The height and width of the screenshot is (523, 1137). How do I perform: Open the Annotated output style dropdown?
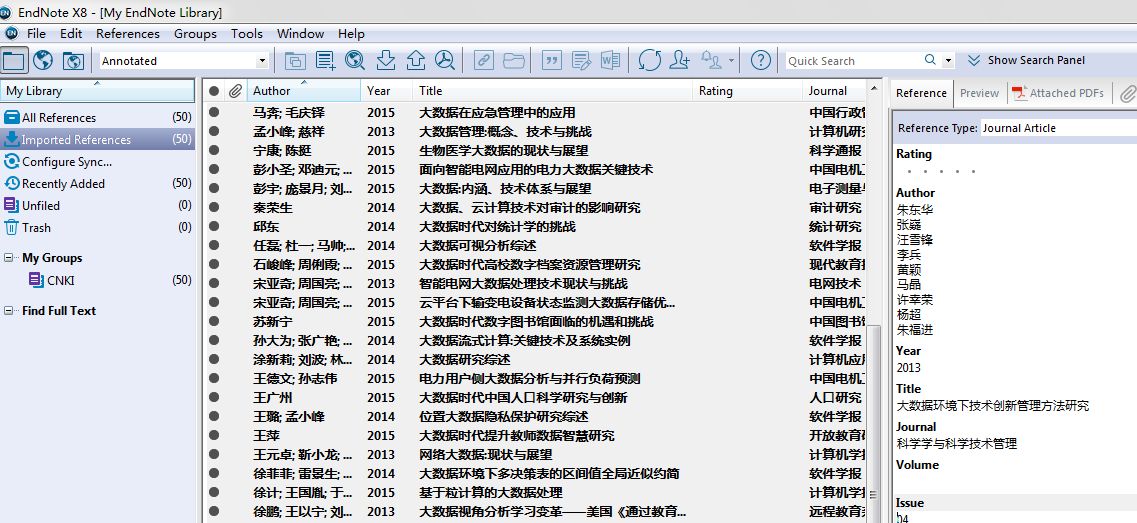point(262,61)
